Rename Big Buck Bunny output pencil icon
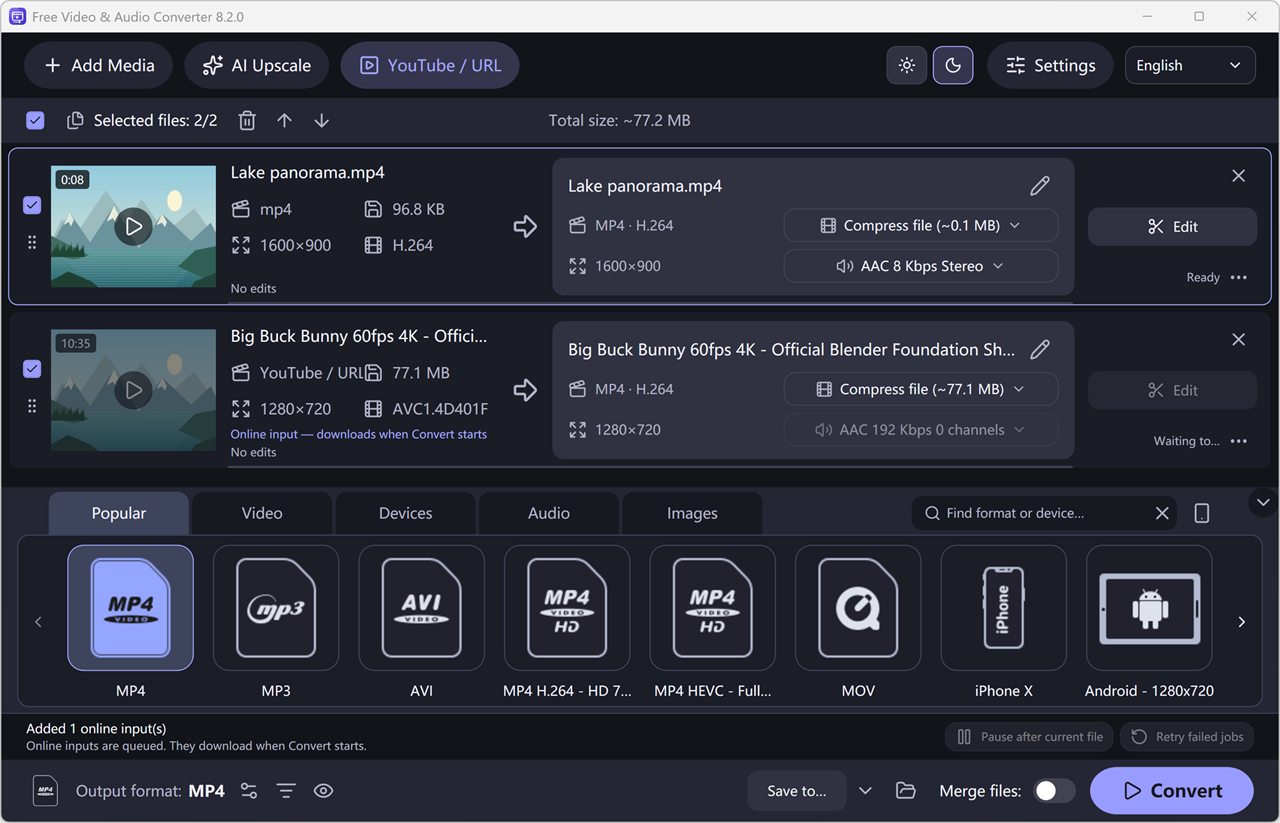1280x823 pixels. tap(1040, 349)
